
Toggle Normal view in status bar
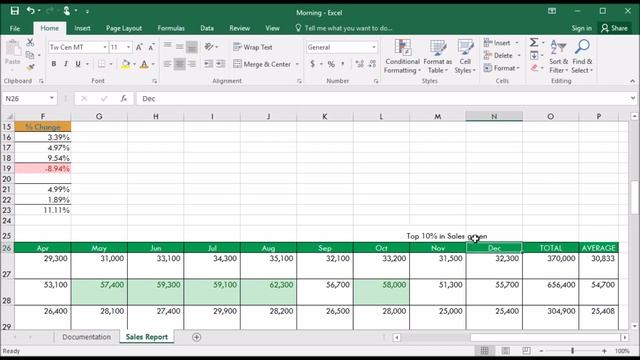click(484, 351)
